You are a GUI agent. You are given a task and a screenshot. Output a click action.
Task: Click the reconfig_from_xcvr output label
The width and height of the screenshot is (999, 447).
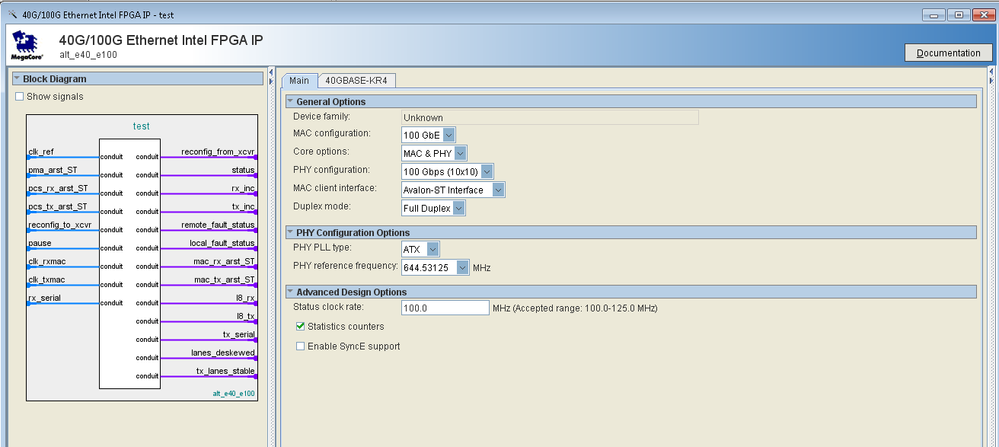(x=218, y=152)
